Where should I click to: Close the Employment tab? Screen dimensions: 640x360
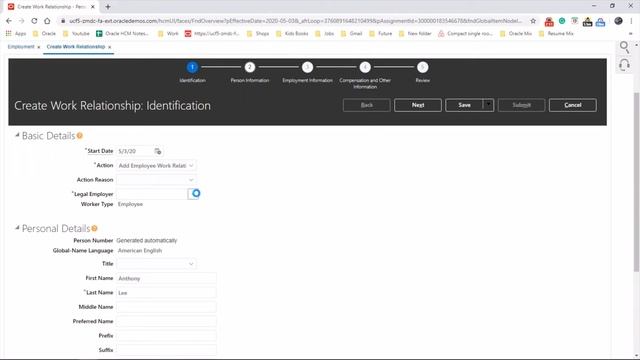(x=39, y=47)
